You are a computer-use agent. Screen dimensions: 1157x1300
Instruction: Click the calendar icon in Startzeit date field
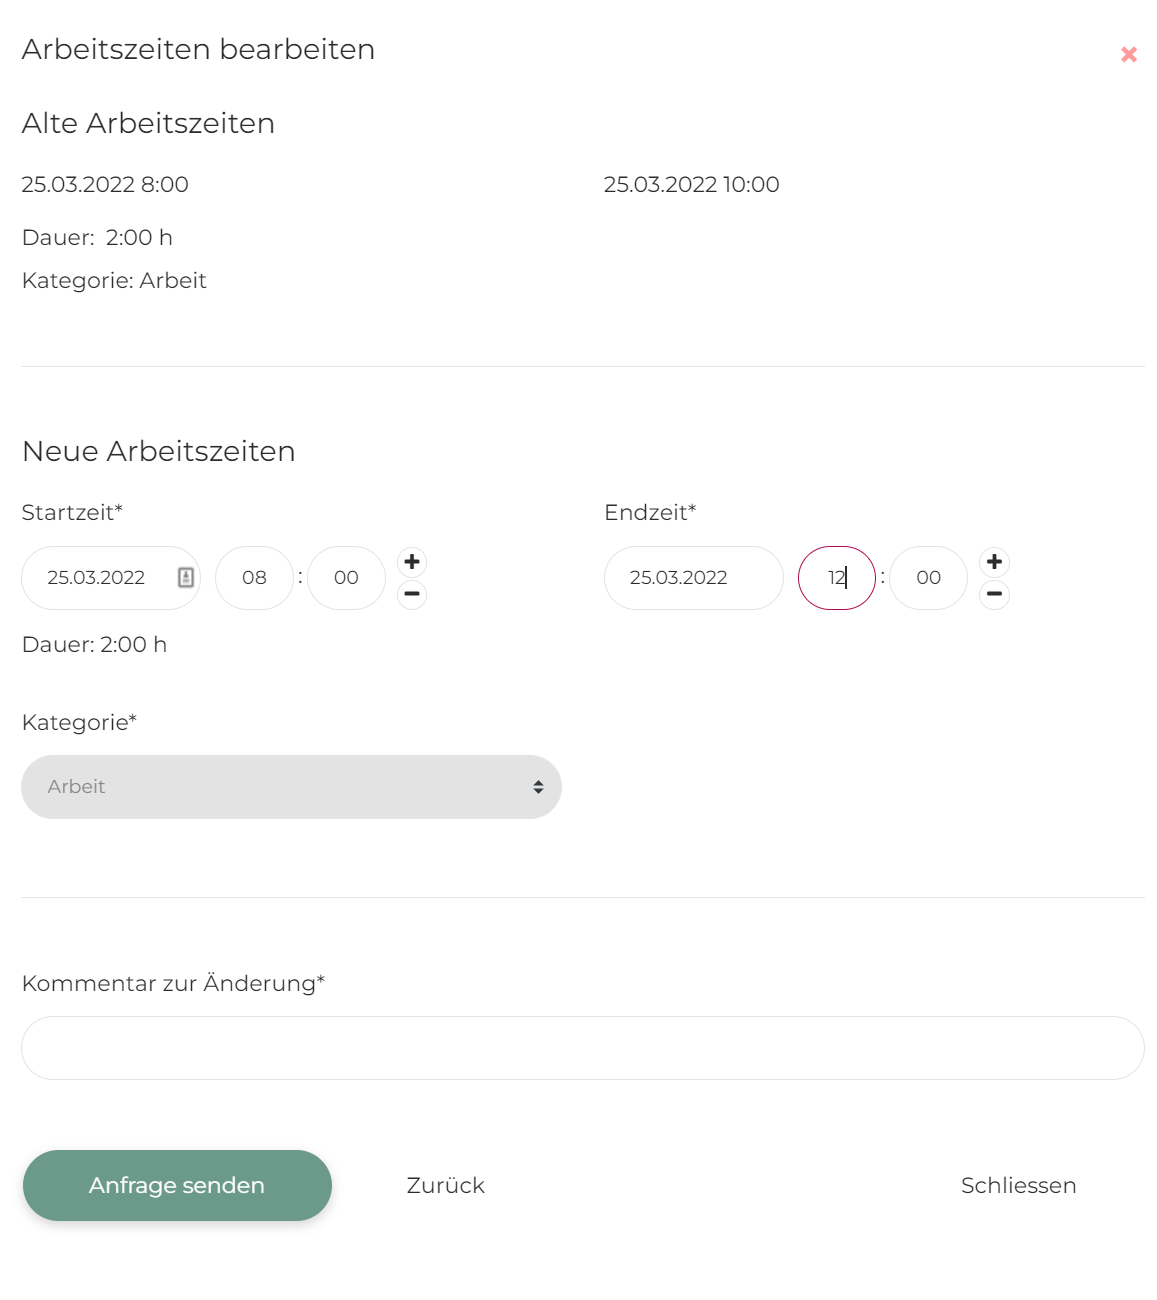186,577
